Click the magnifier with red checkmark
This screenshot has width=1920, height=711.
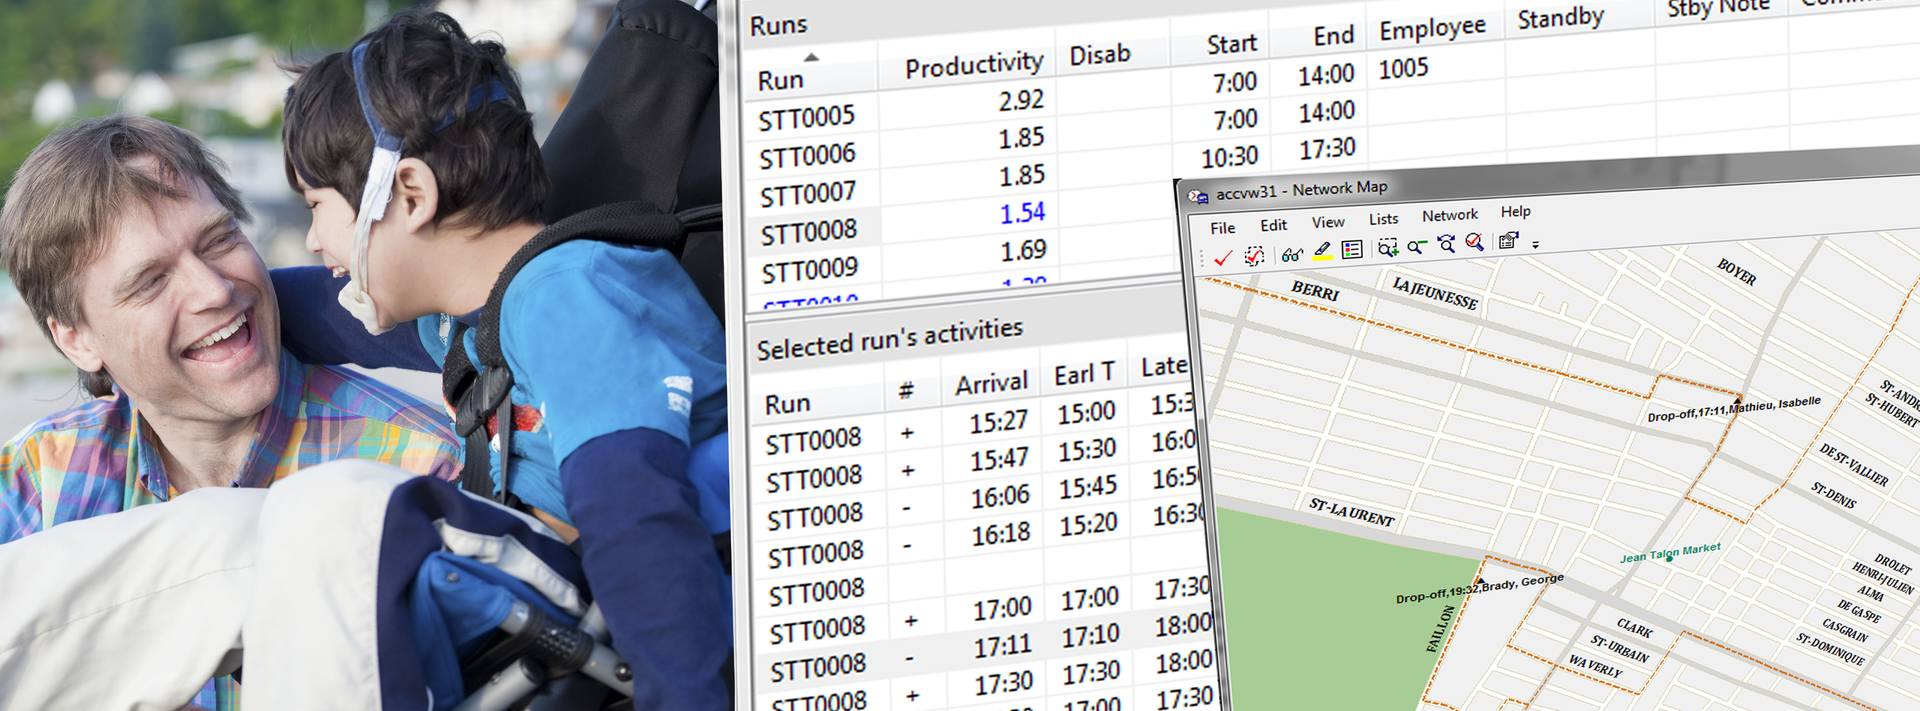(x=1475, y=242)
